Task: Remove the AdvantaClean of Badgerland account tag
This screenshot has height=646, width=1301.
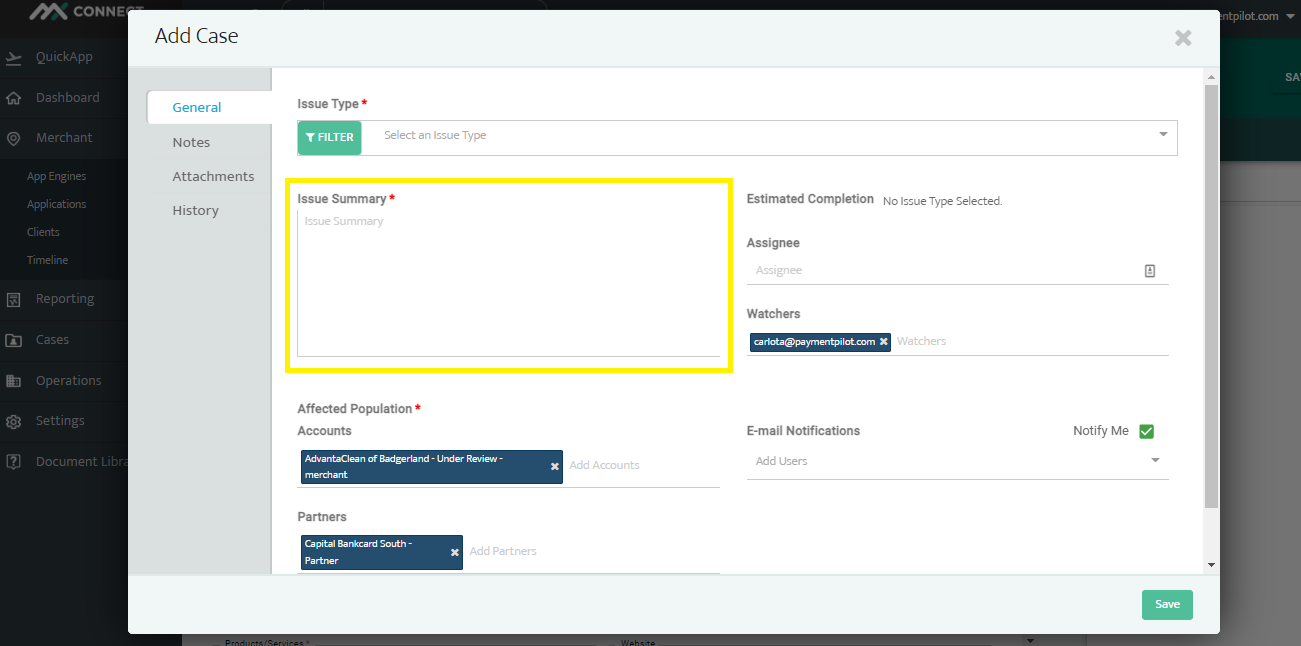Action: (555, 467)
